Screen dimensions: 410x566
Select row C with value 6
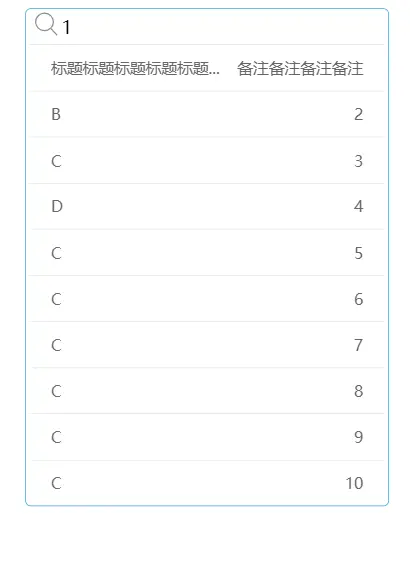(207, 299)
